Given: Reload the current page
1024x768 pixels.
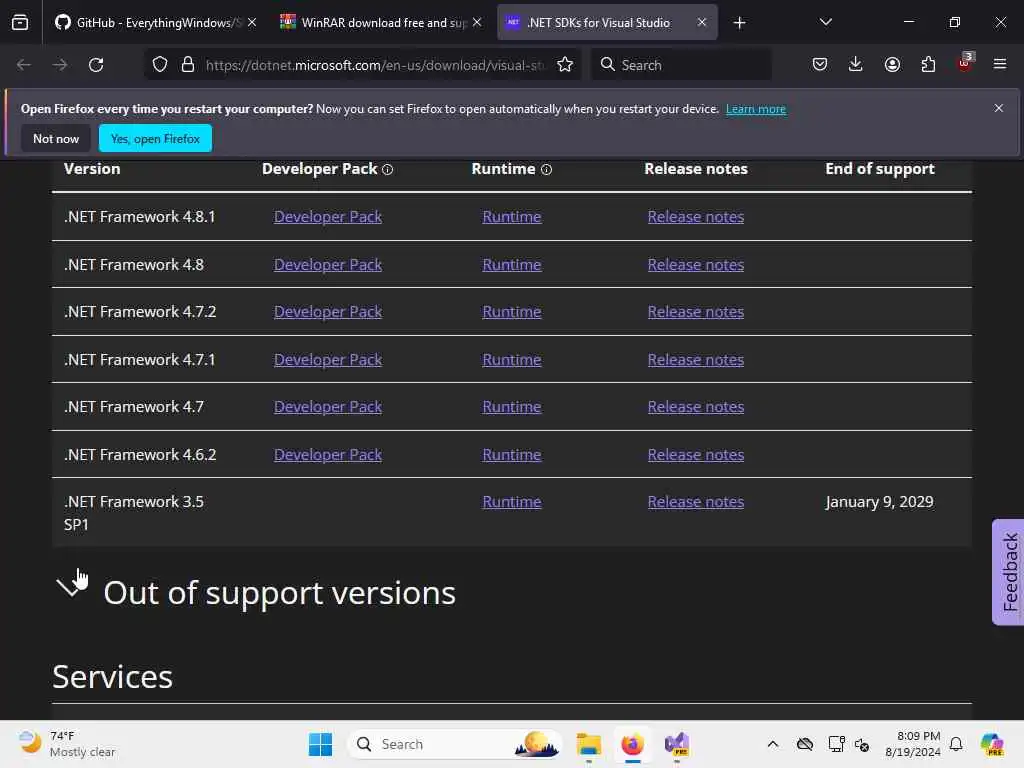Looking at the screenshot, I should [96, 65].
